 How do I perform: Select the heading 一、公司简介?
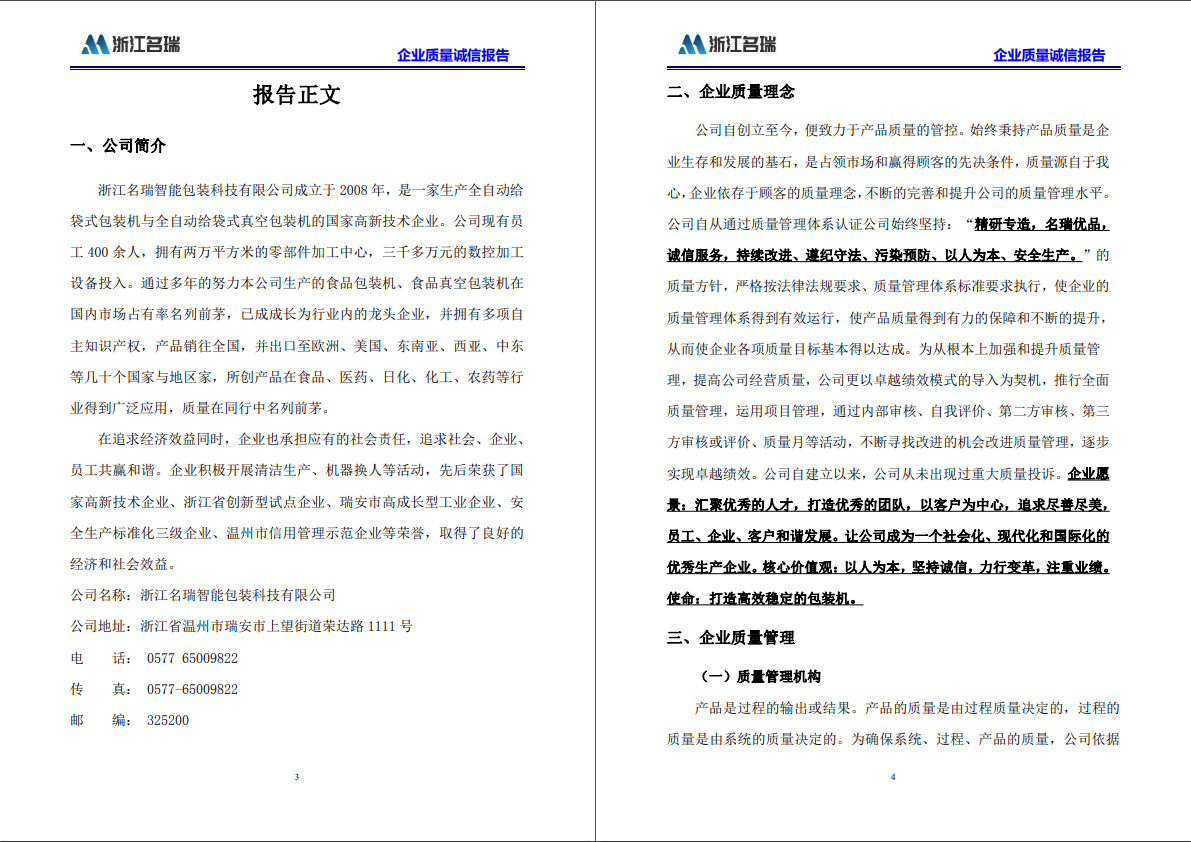[118, 146]
